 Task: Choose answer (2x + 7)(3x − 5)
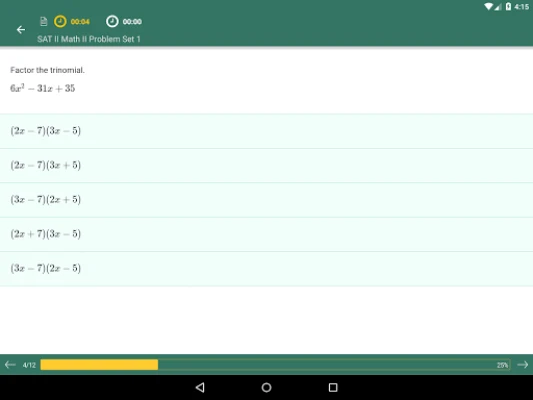pos(266,234)
